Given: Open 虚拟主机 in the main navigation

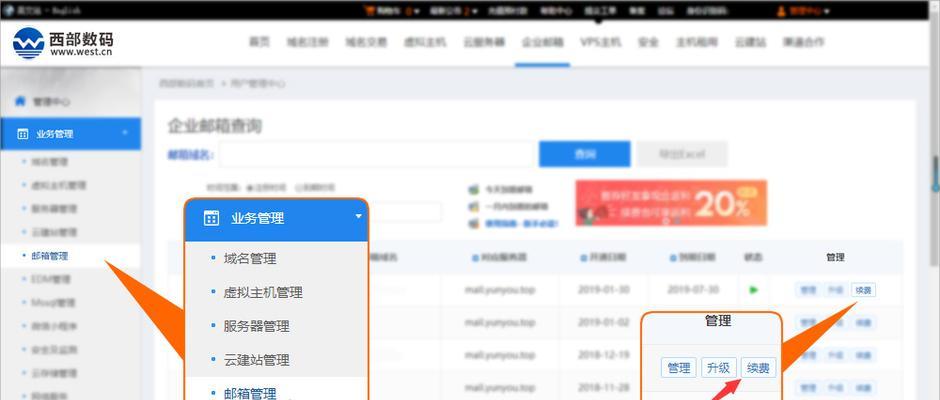Looking at the screenshot, I should point(425,42).
